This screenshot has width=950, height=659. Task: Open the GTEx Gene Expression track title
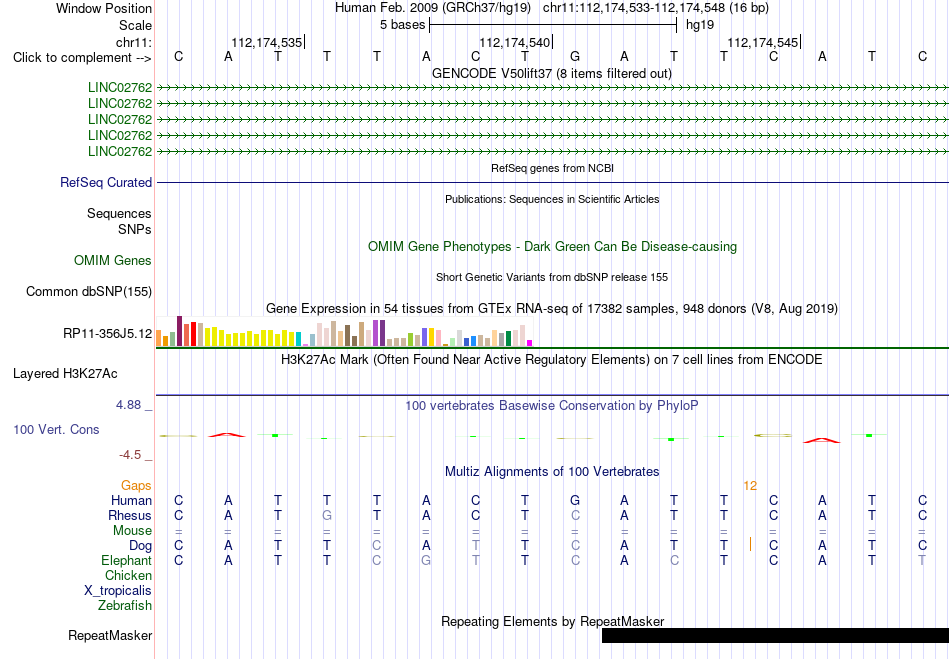click(551, 308)
